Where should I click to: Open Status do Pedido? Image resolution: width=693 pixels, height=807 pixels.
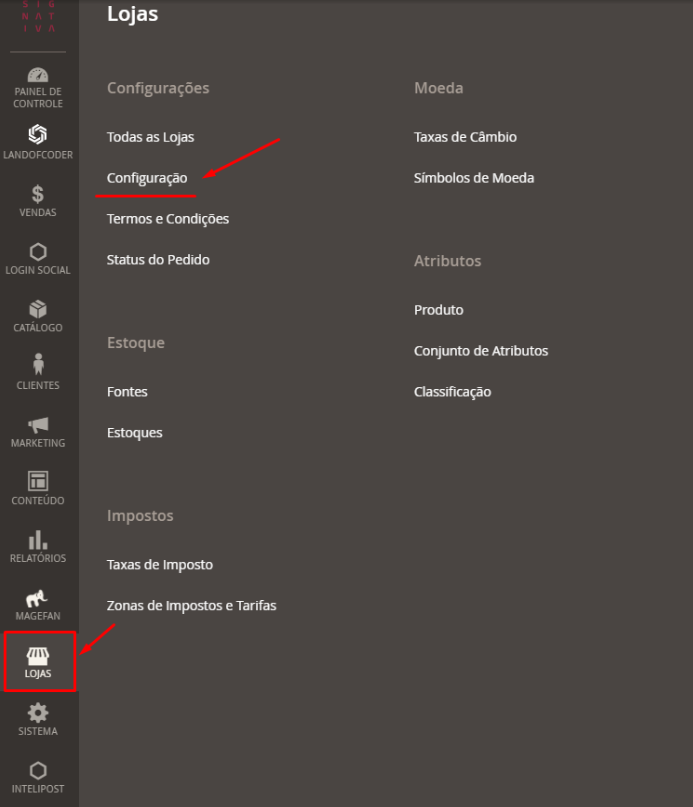pos(158,260)
